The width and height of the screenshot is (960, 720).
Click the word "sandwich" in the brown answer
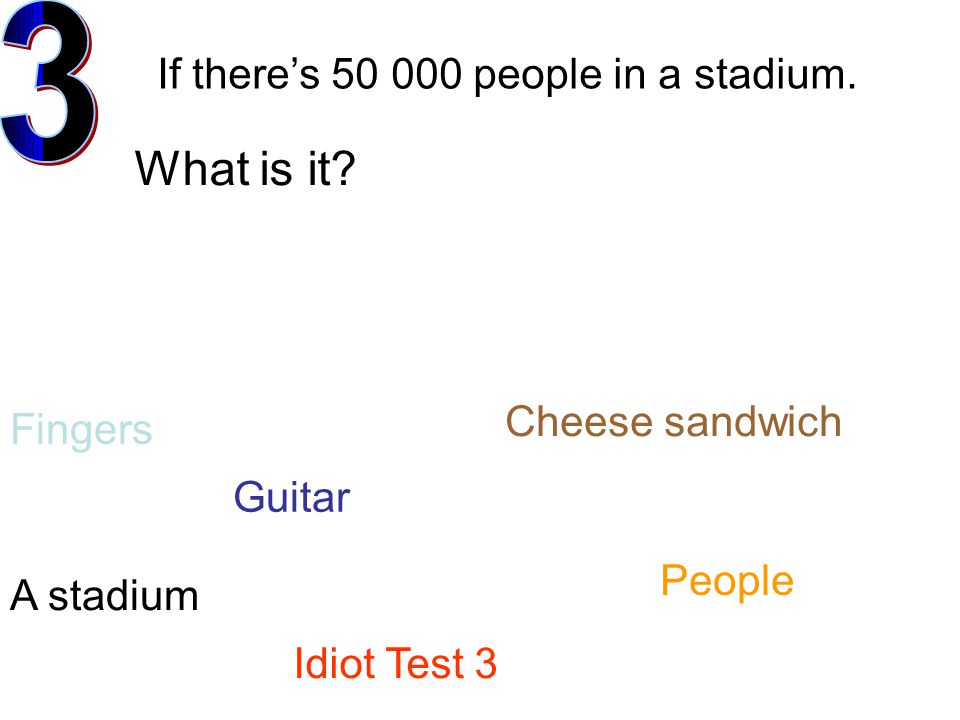(x=753, y=422)
